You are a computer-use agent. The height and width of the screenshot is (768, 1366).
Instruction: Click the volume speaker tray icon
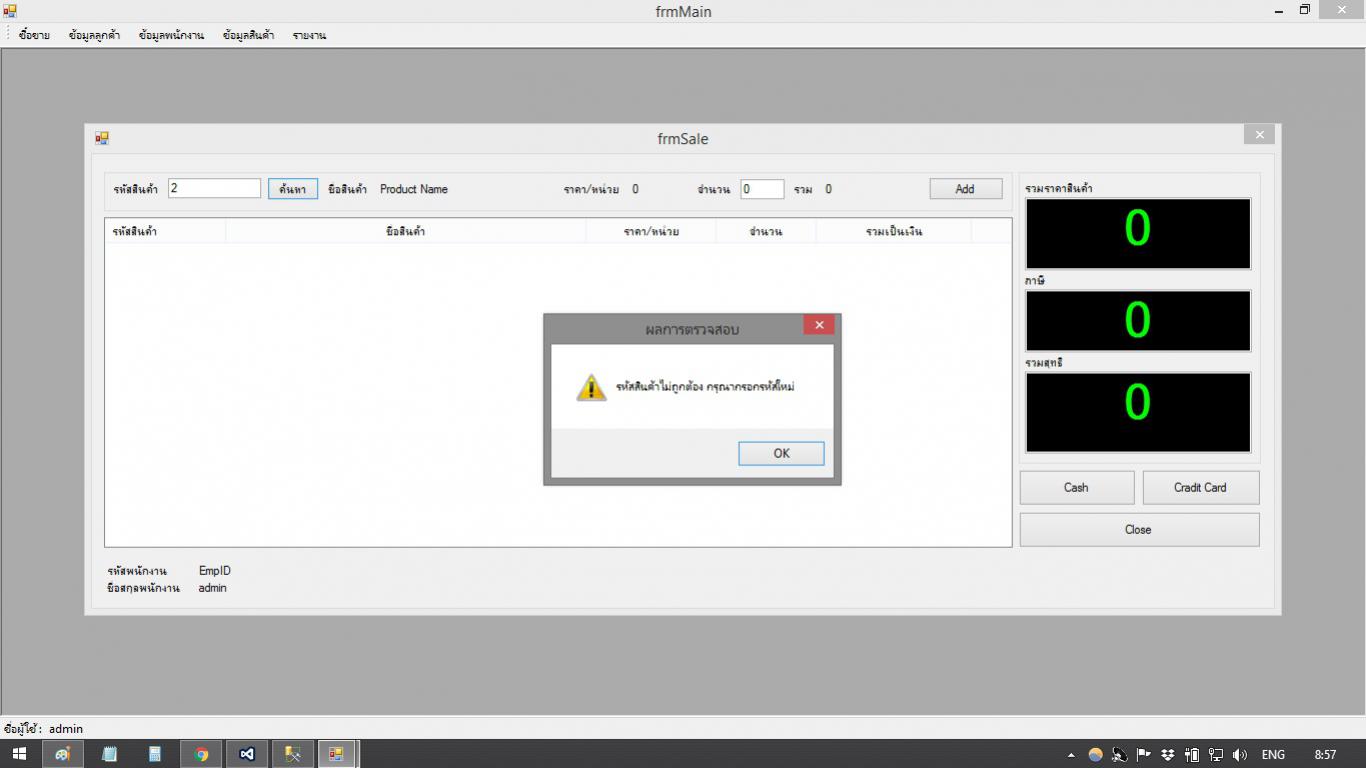(x=1240, y=755)
